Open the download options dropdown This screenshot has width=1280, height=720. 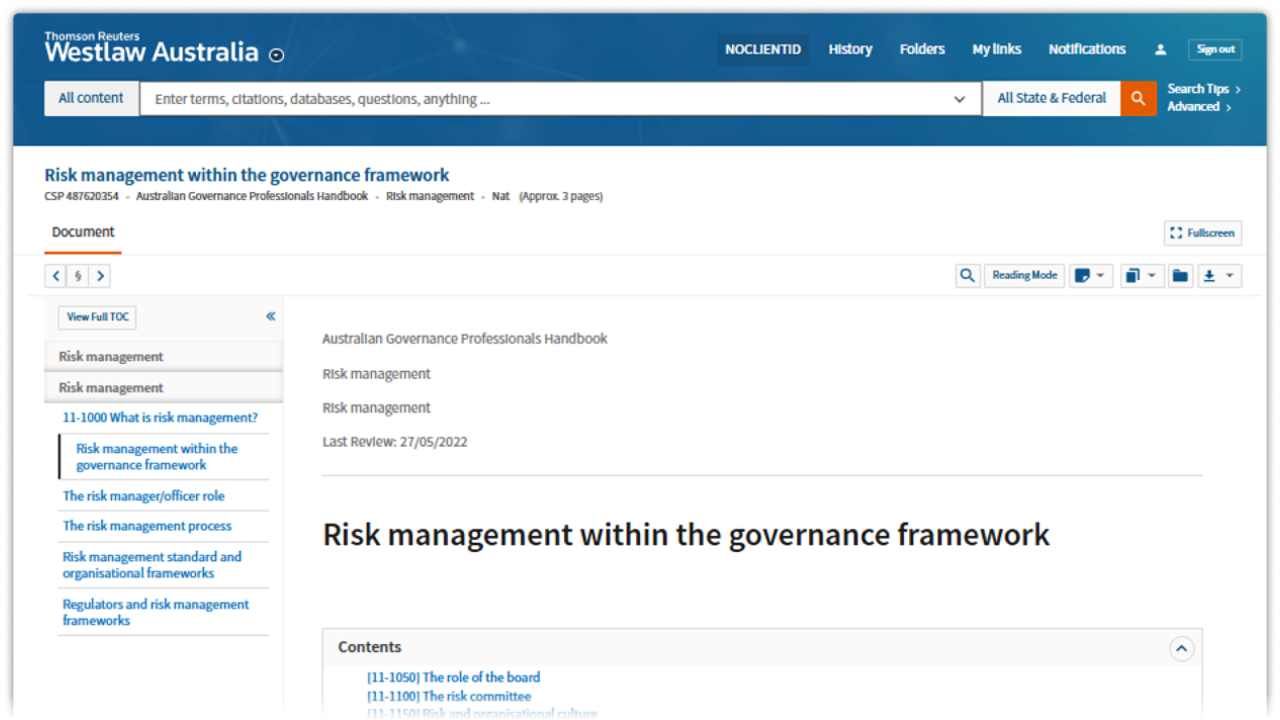tap(1218, 276)
